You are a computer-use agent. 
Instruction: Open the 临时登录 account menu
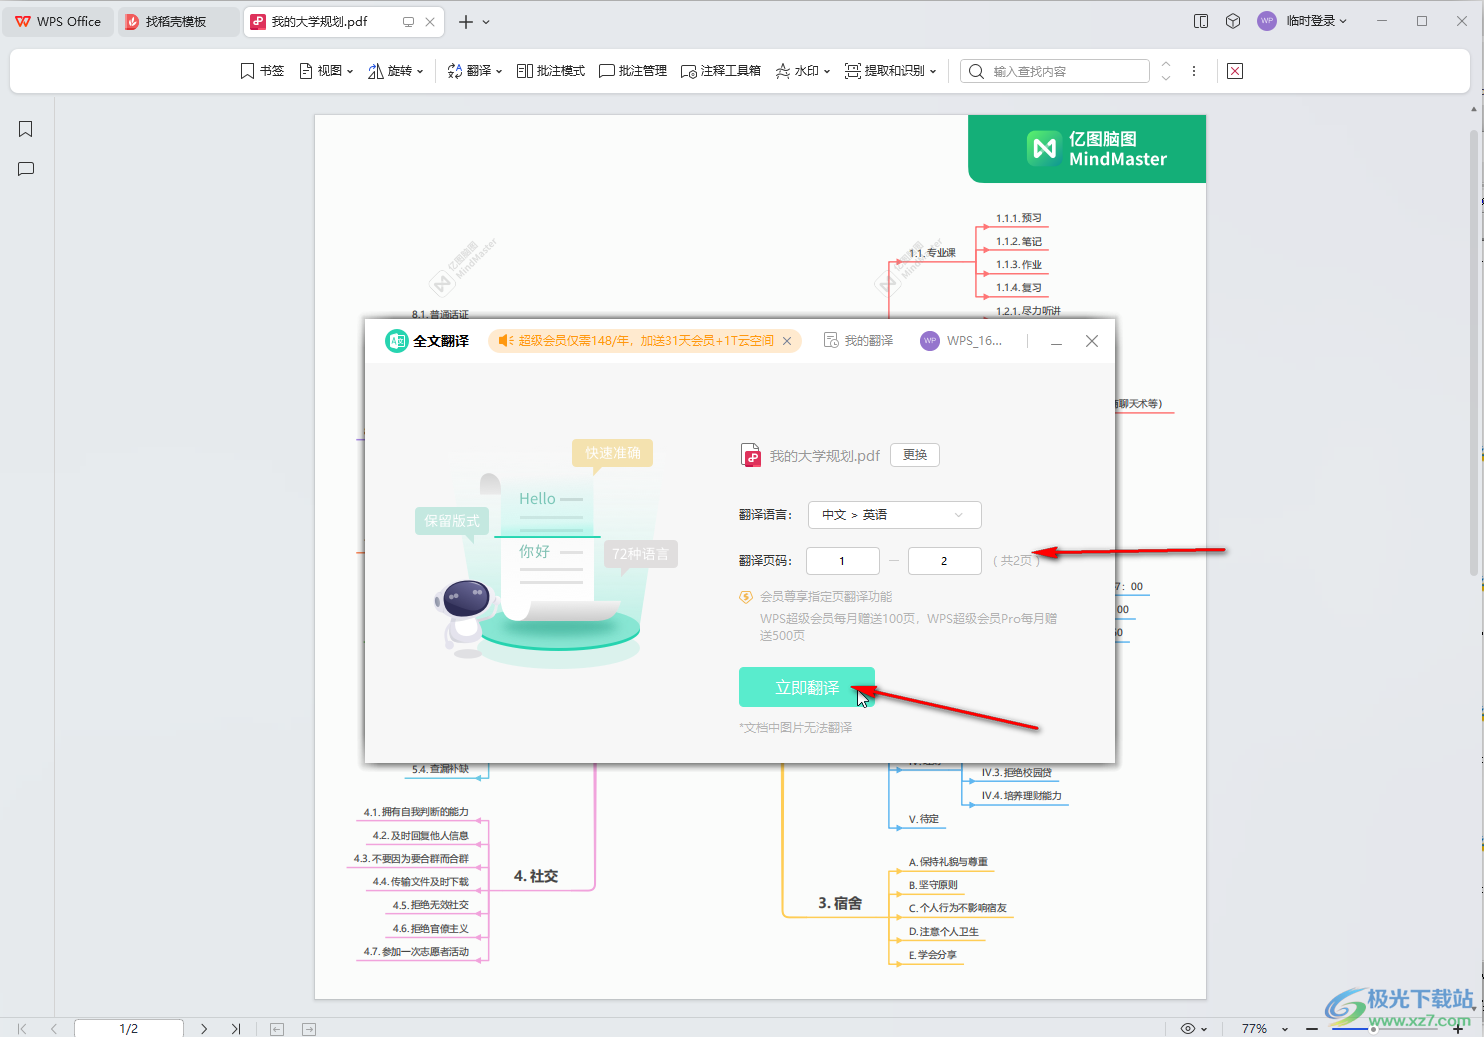pyautogui.click(x=1316, y=21)
